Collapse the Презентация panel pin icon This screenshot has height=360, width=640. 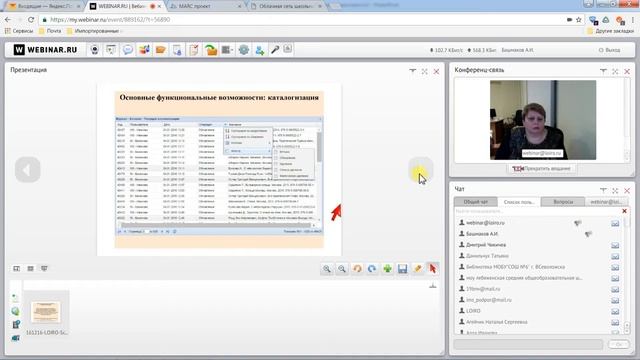click(x=413, y=71)
